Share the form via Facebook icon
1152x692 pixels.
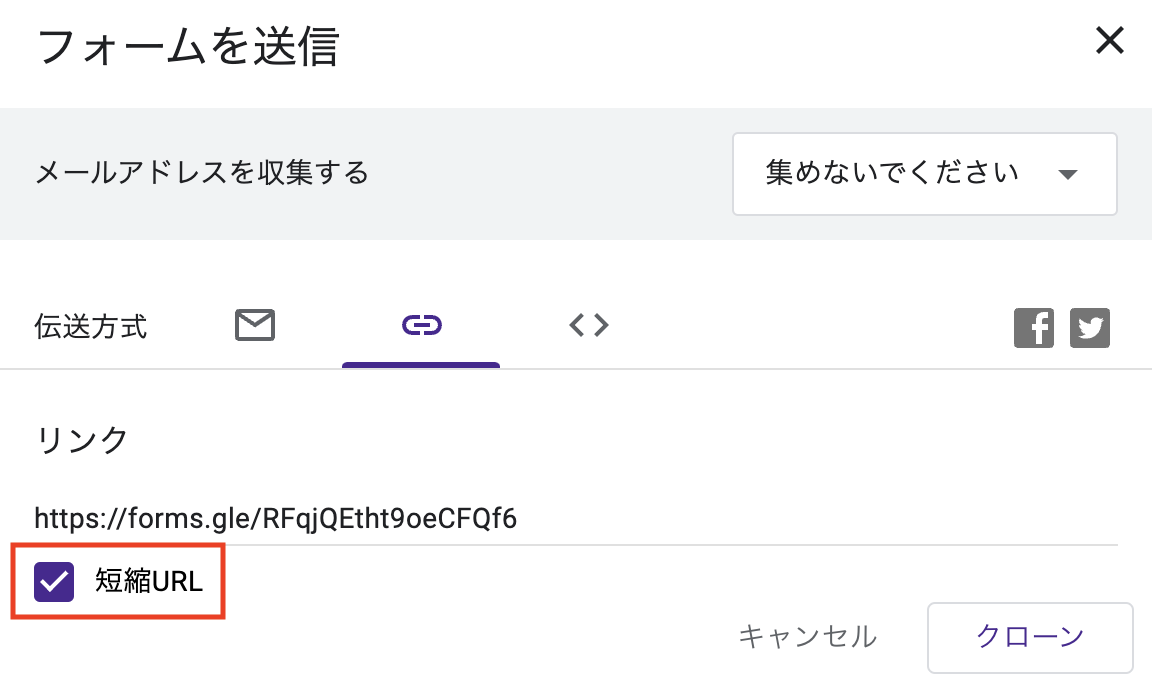click(x=1034, y=328)
